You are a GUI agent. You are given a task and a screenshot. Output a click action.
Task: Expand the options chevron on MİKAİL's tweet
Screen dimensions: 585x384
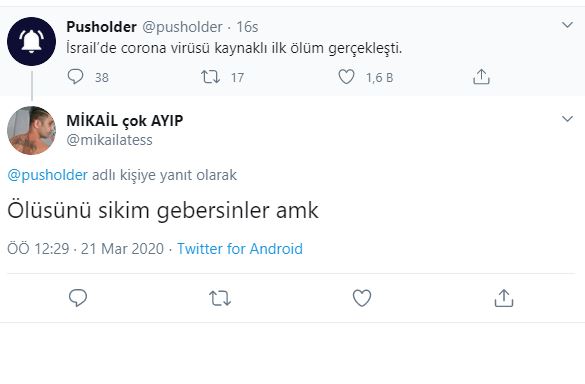click(567, 119)
